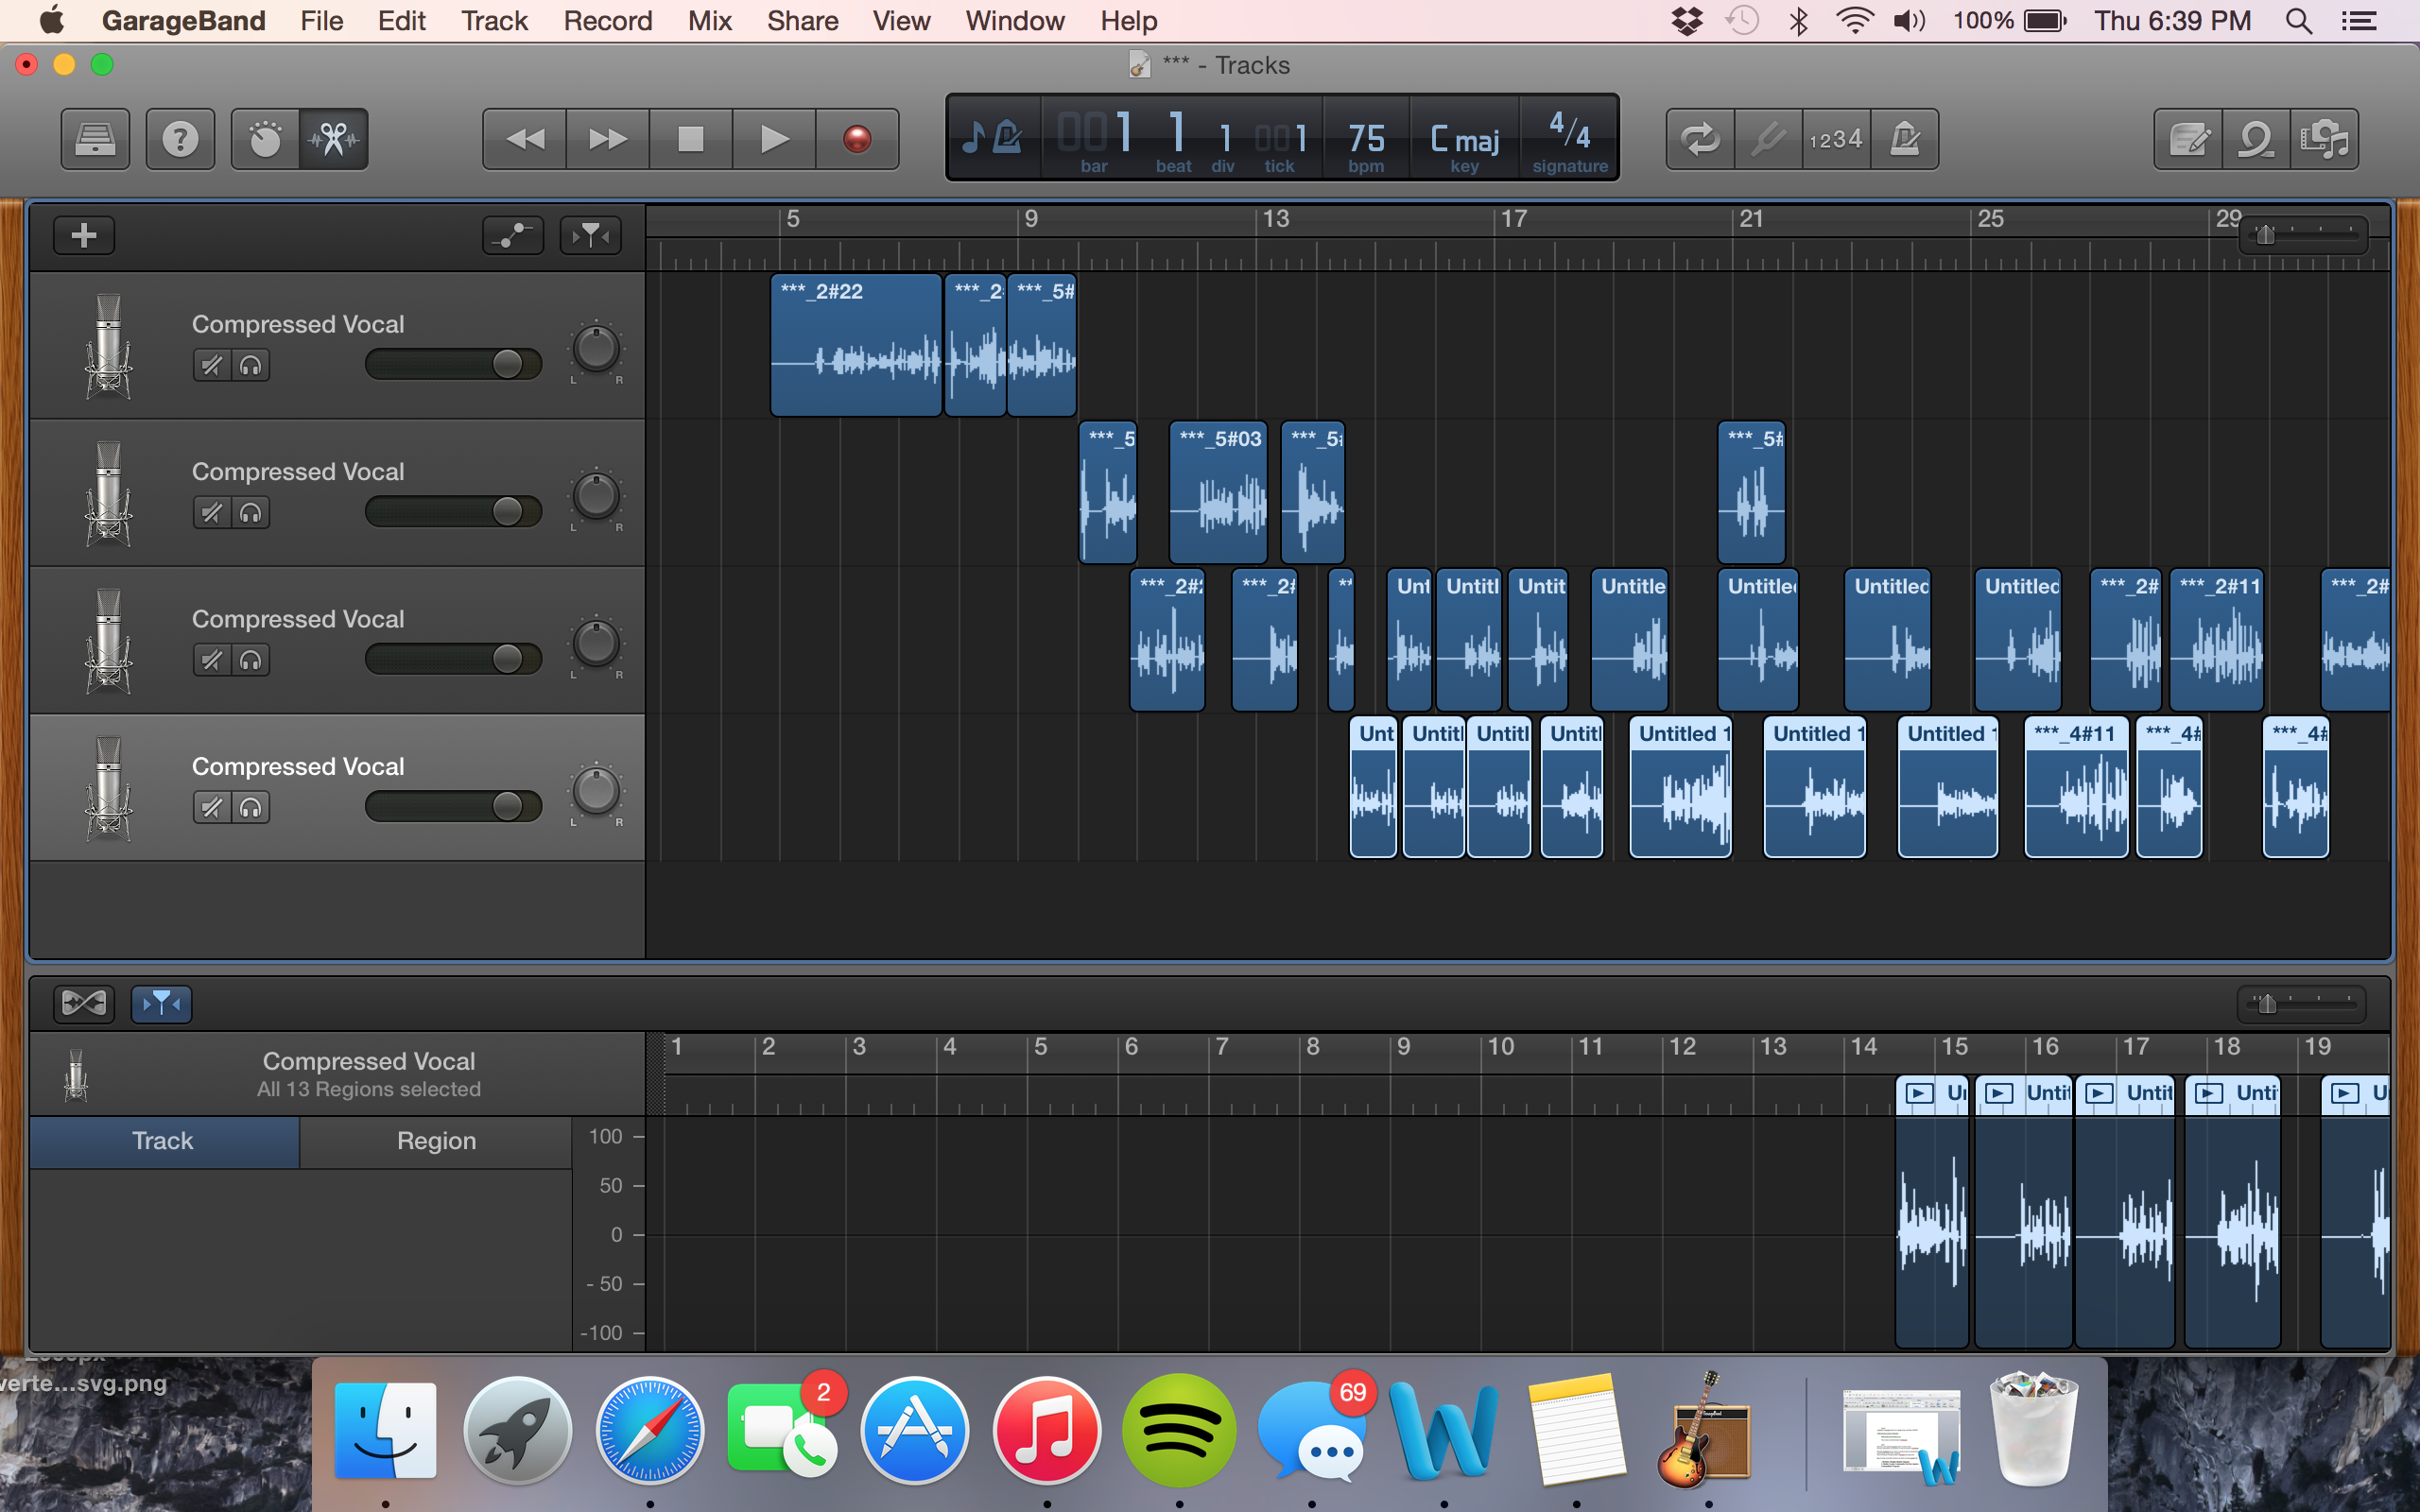Screen dimensions: 2420x1512
Task: Select the Track tab in lower panel
Action: [x=164, y=1141]
